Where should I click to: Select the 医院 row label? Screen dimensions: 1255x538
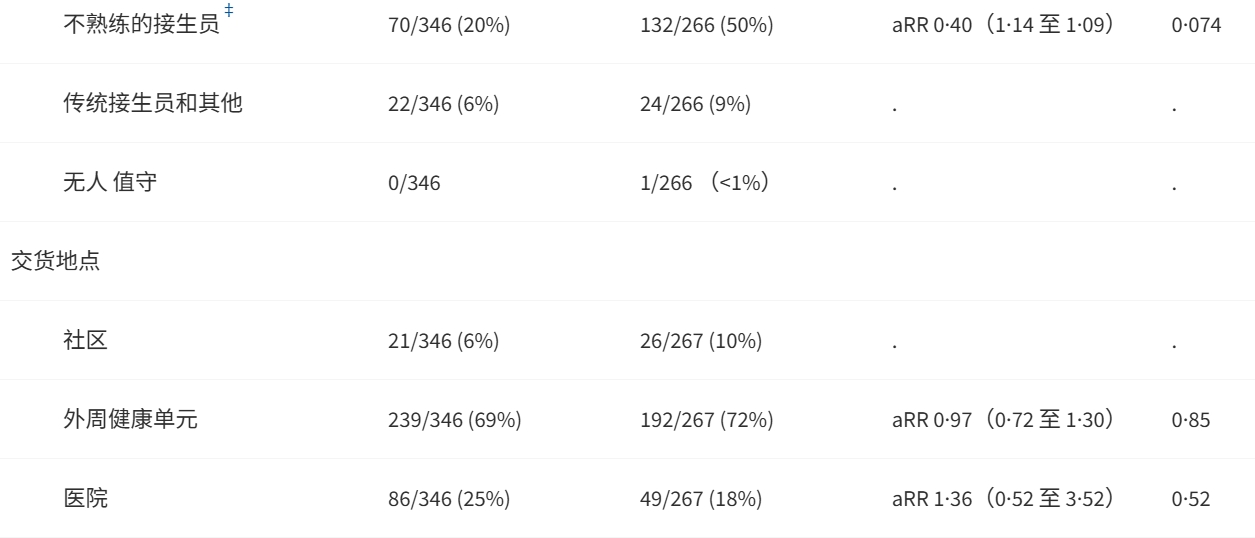click(86, 498)
